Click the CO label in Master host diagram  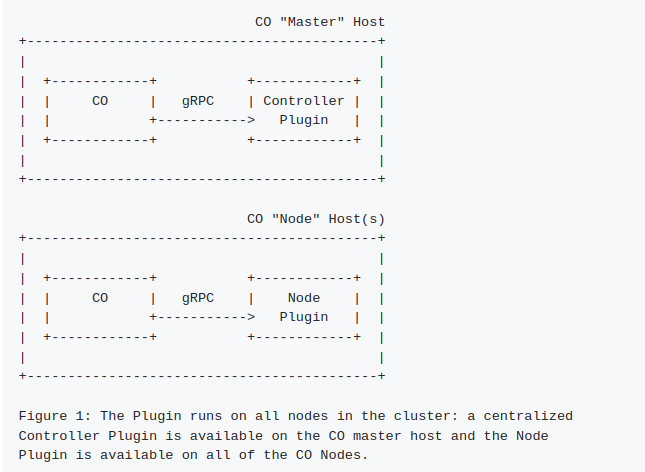click(x=100, y=100)
